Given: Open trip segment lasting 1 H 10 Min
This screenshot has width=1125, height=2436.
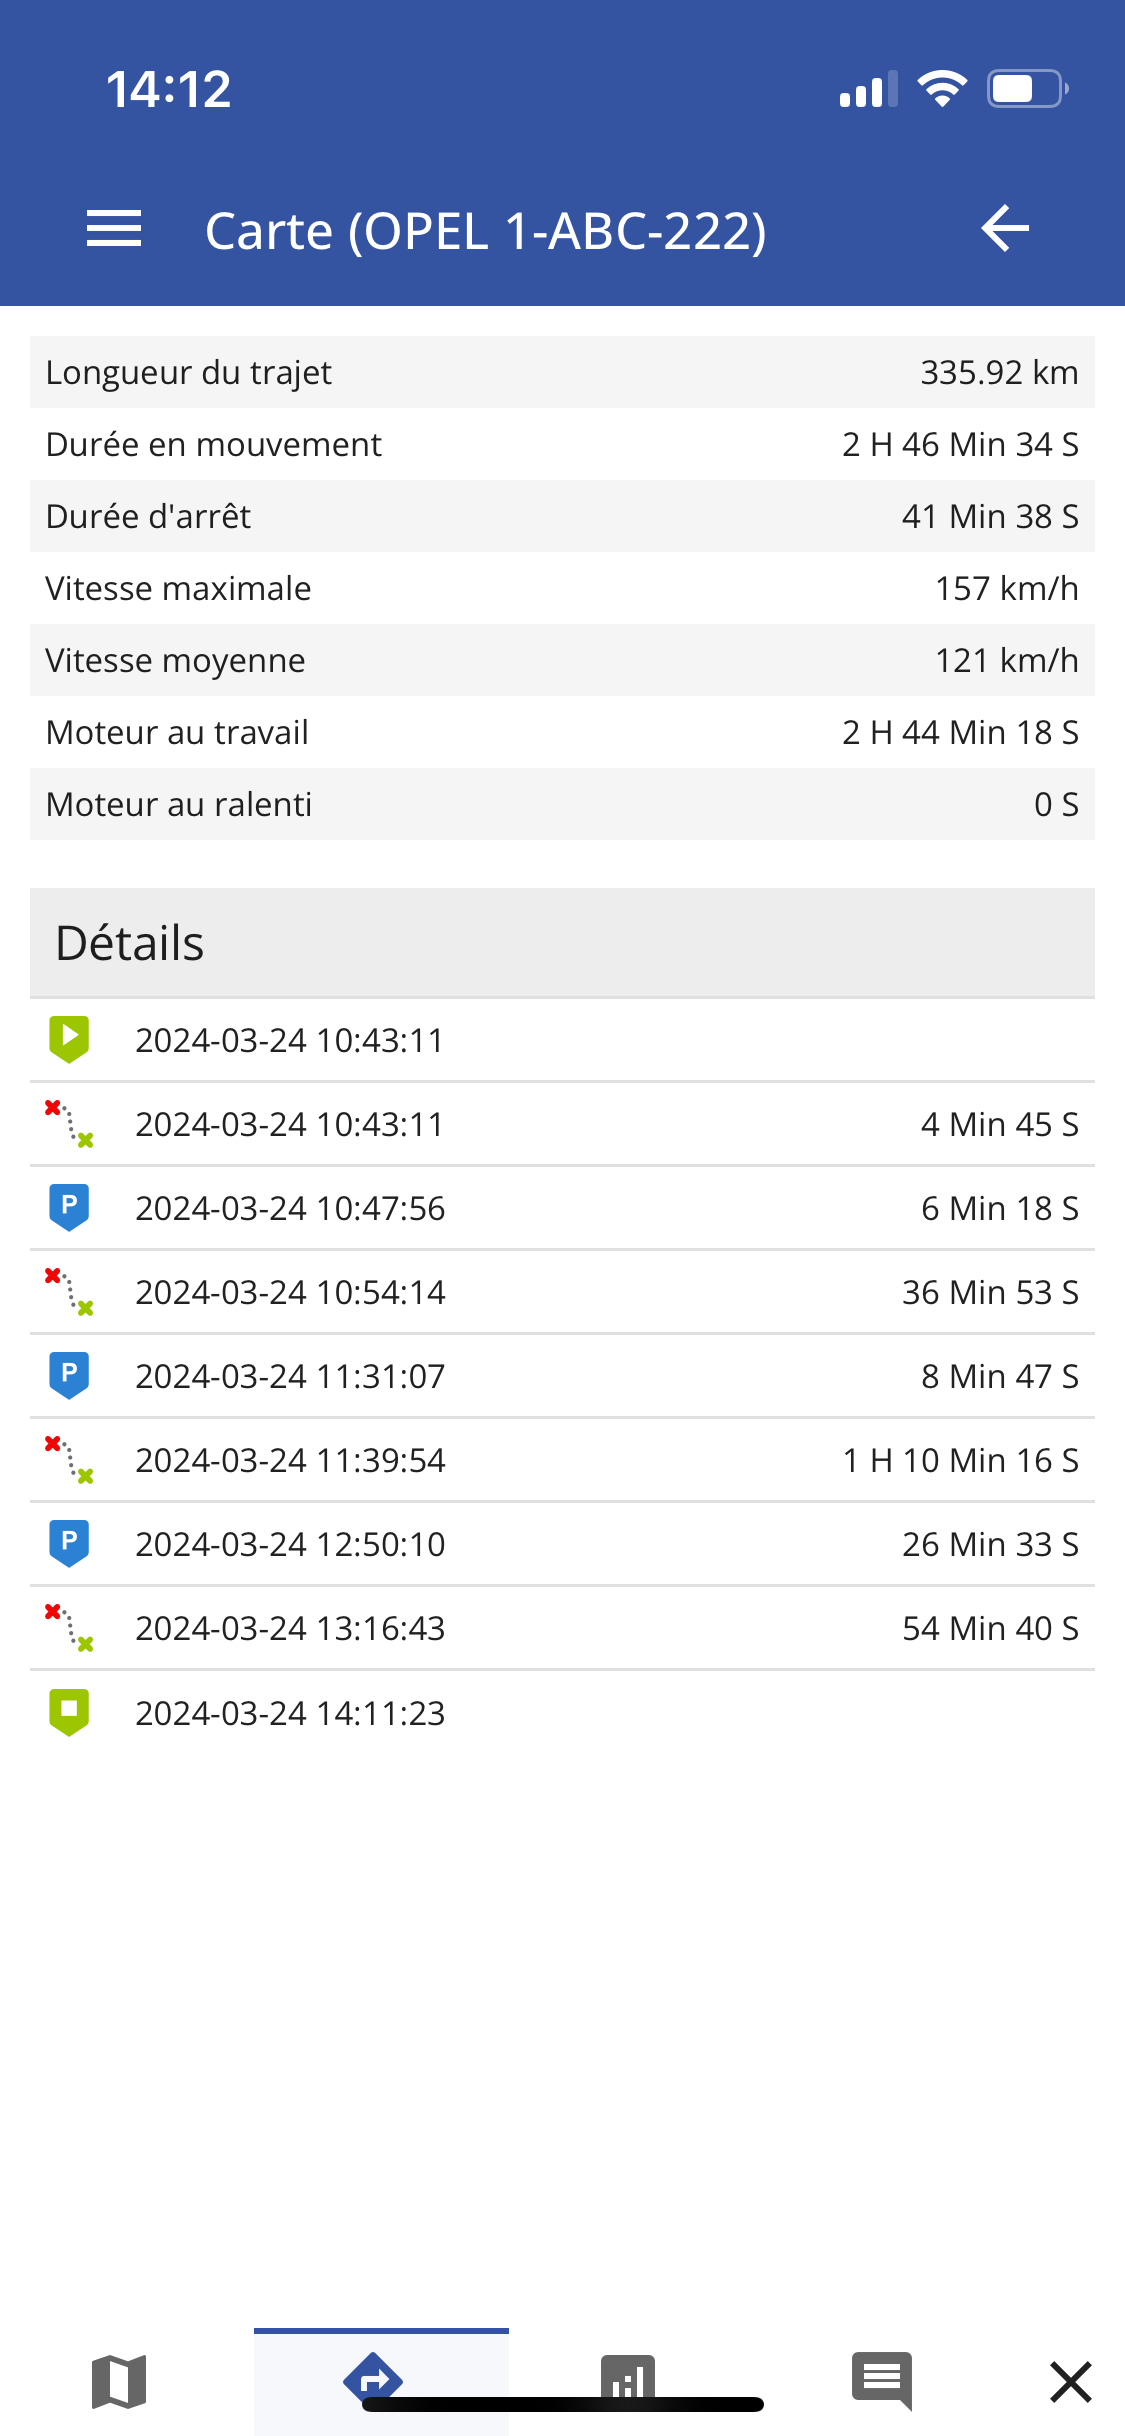Looking at the screenshot, I should tap(562, 1460).
